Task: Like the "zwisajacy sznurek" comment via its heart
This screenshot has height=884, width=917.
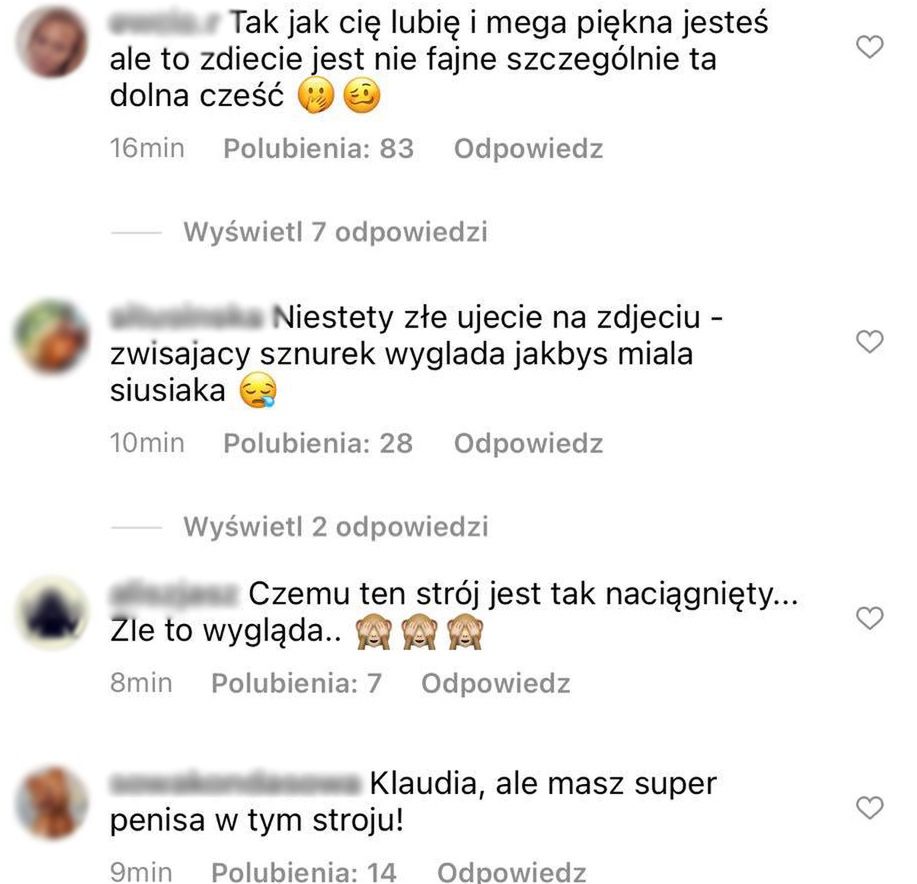Action: click(870, 342)
